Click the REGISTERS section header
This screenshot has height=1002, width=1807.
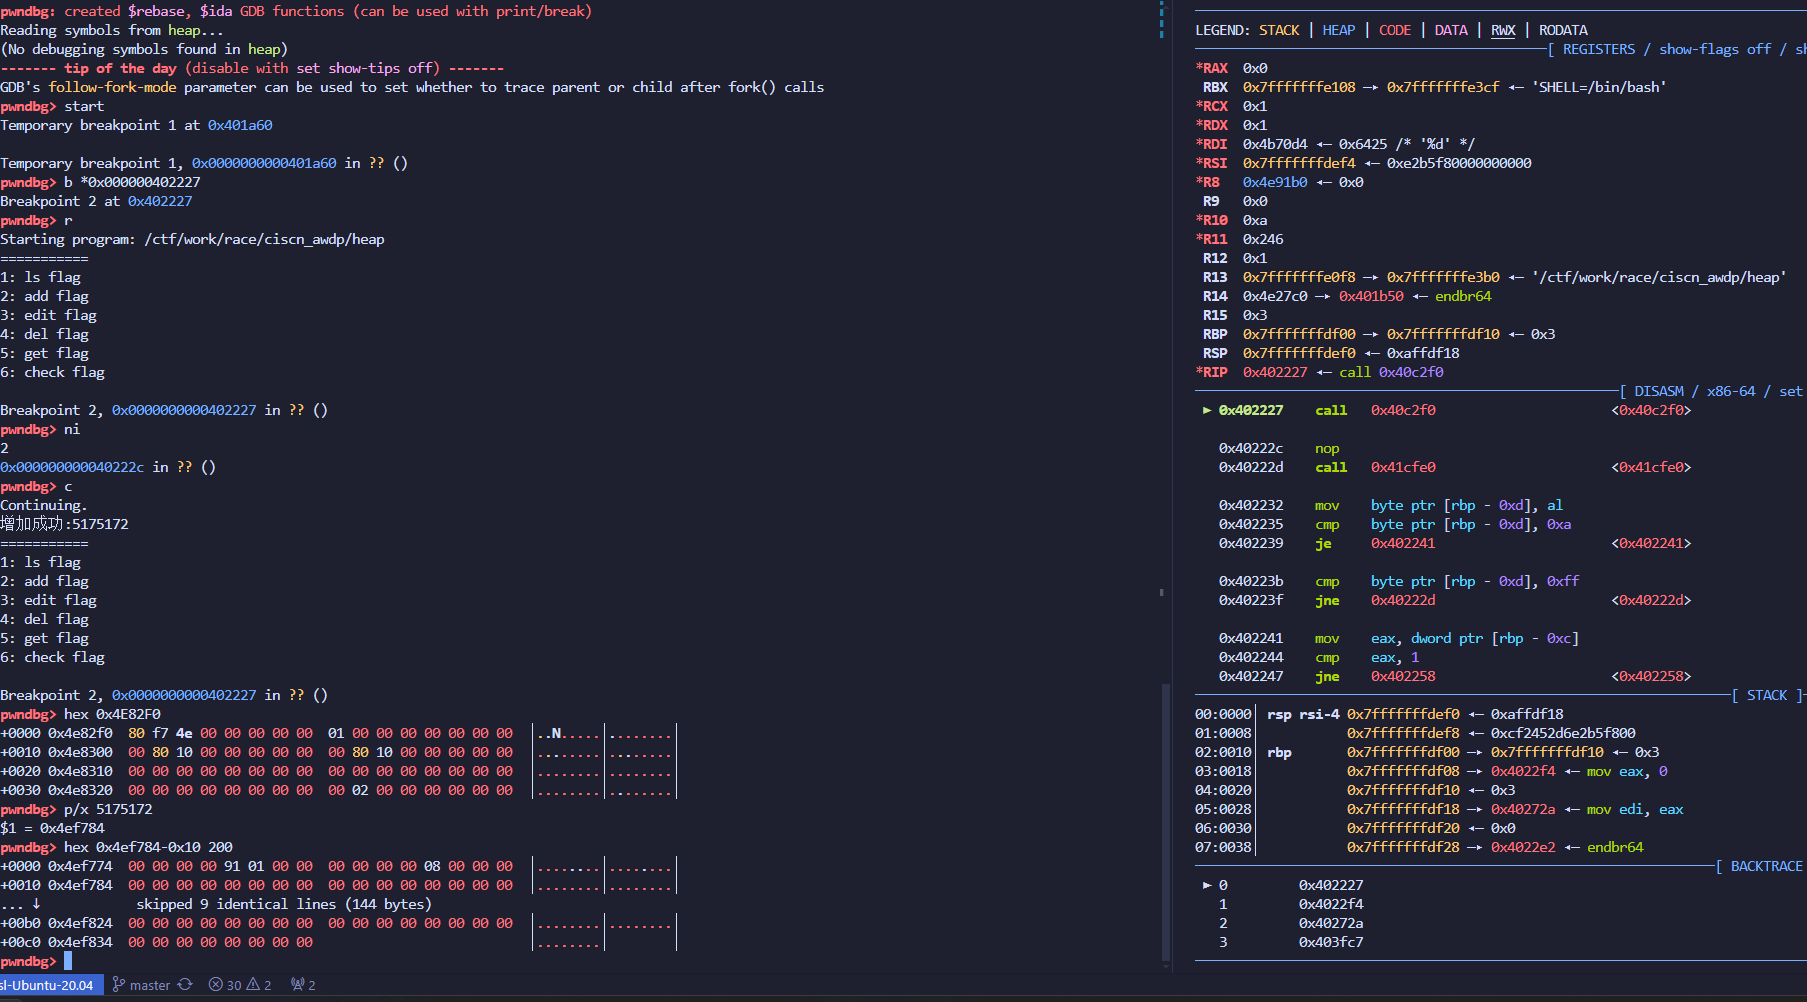pos(1599,49)
